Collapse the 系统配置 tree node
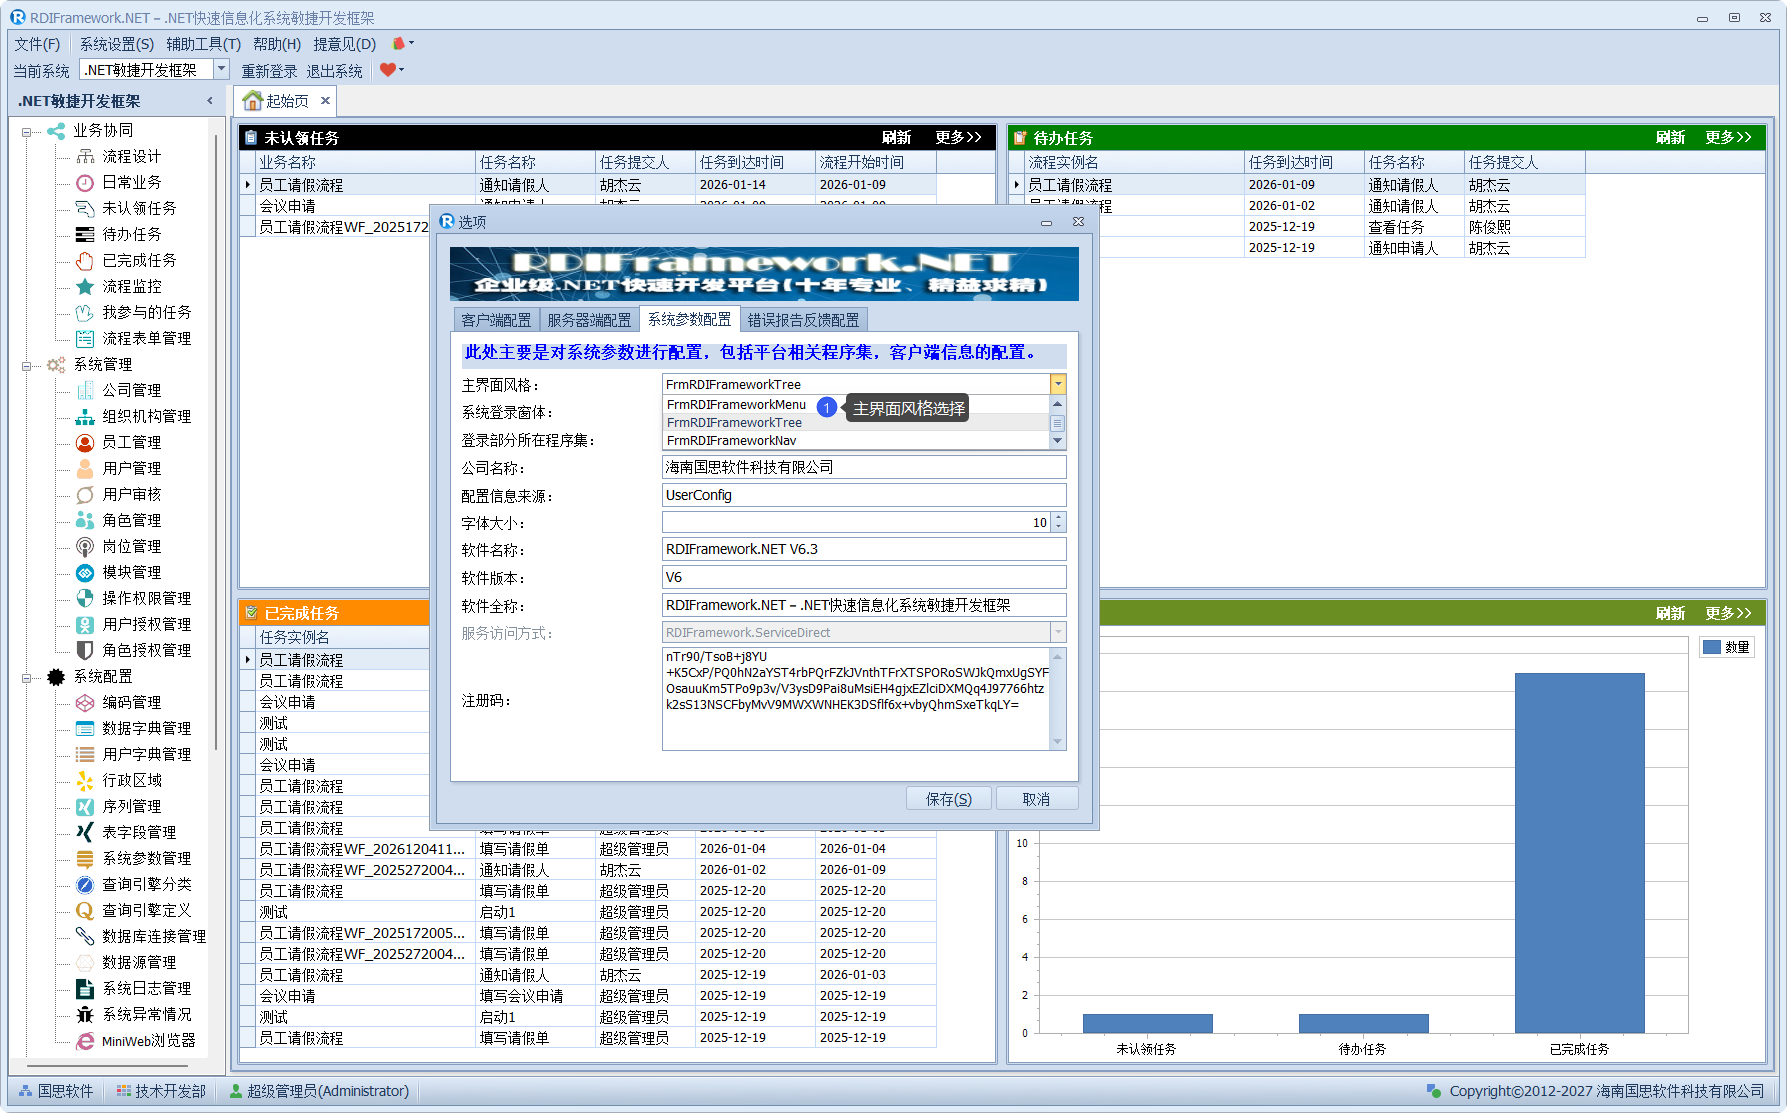 pyautogui.click(x=27, y=677)
